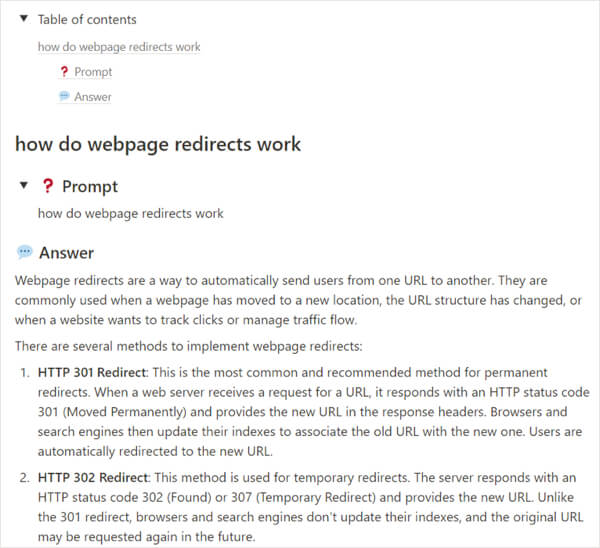The width and height of the screenshot is (600, 548).
Task: Click the Prompt section heading text
Action: (90, 186)
